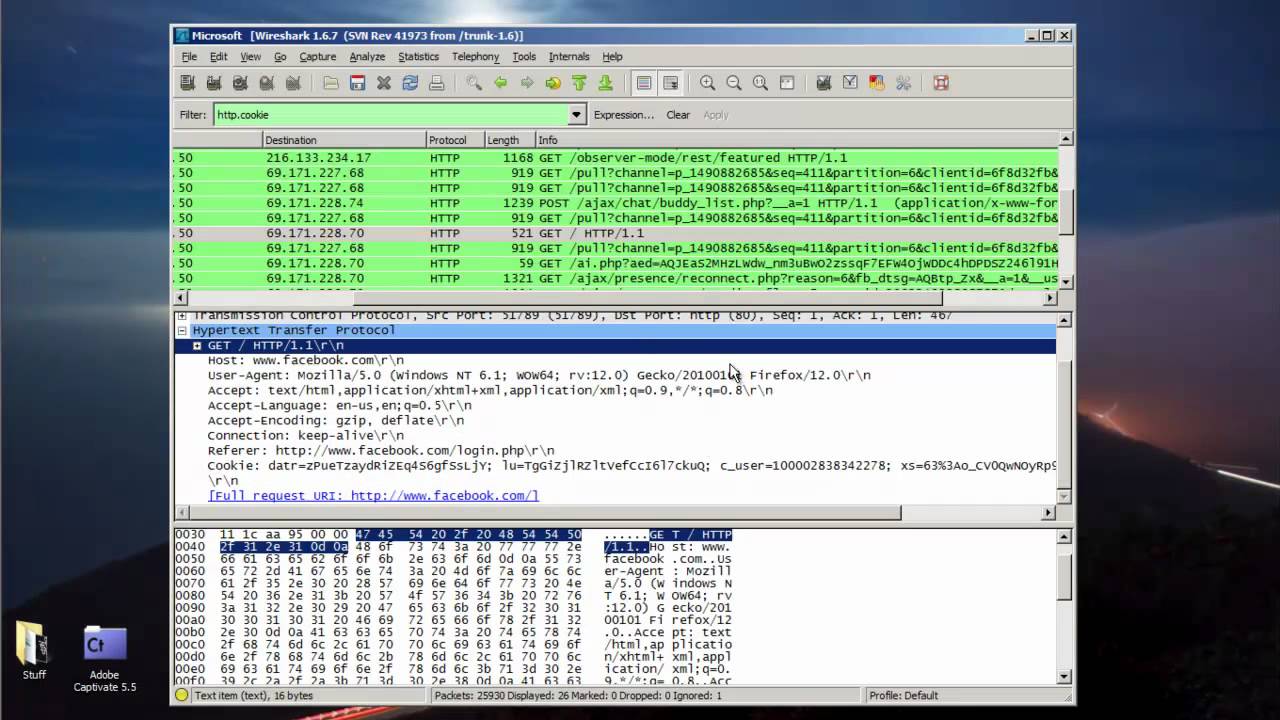Image resolution: width=1280 pixels, height=720 pixels.
Task: Open a capture file with the folder icon
Action: pos(331,83)
